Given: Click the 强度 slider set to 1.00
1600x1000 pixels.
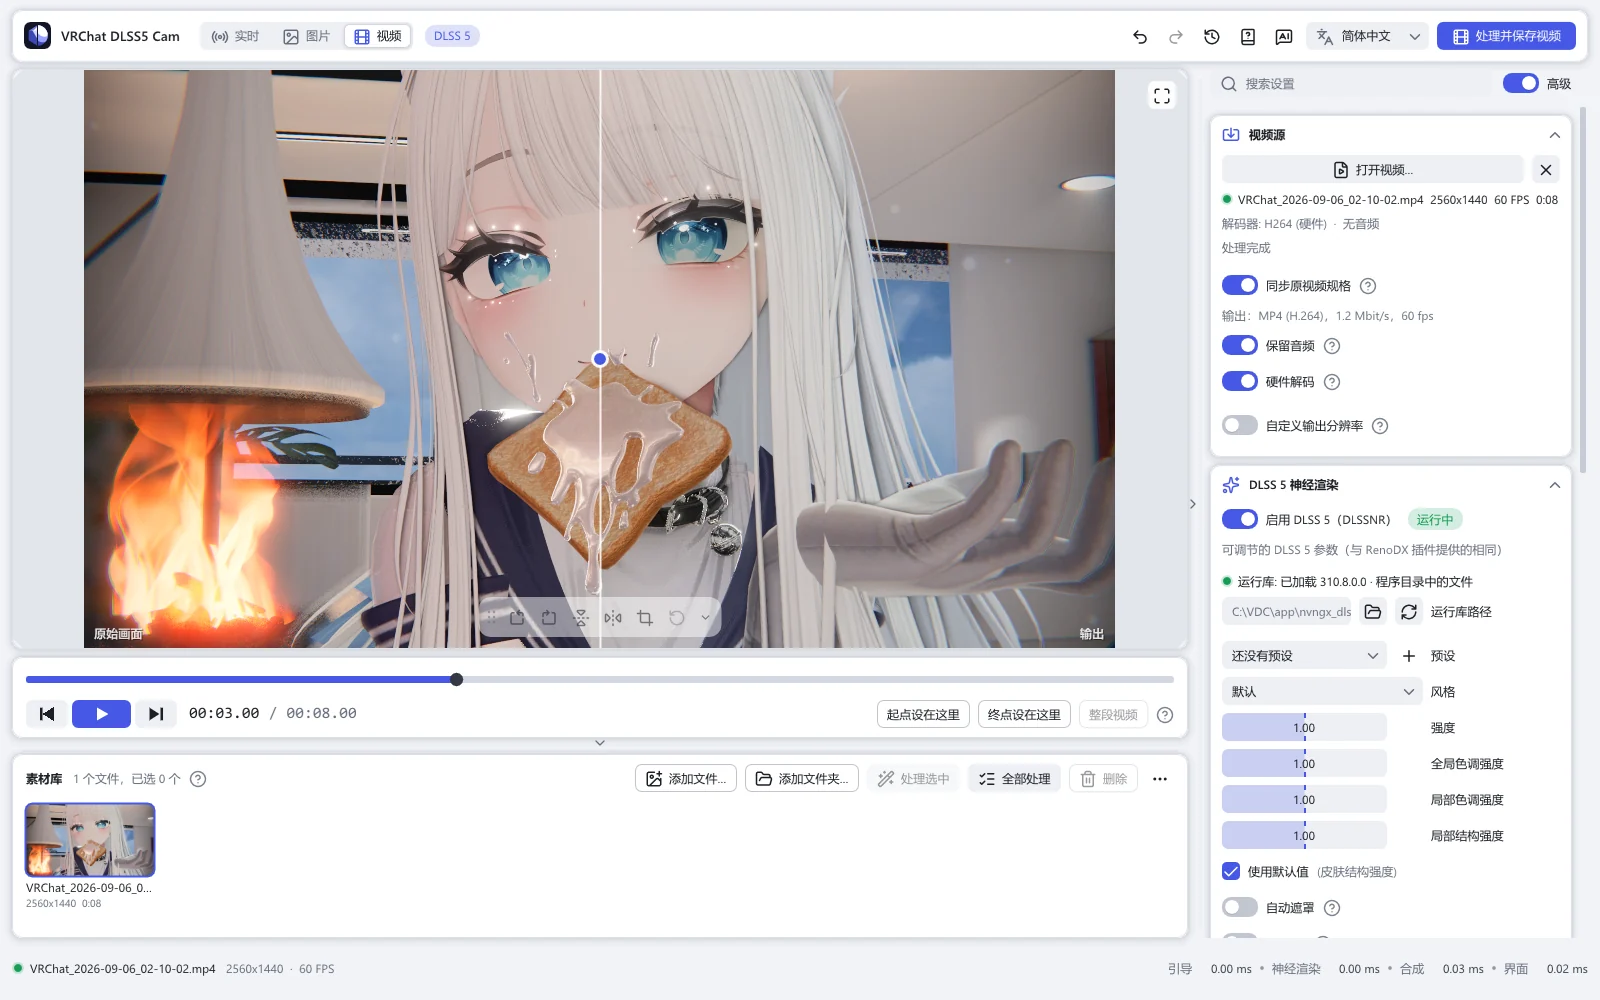Looking at the screenshot, I should tap(1304, 728).
